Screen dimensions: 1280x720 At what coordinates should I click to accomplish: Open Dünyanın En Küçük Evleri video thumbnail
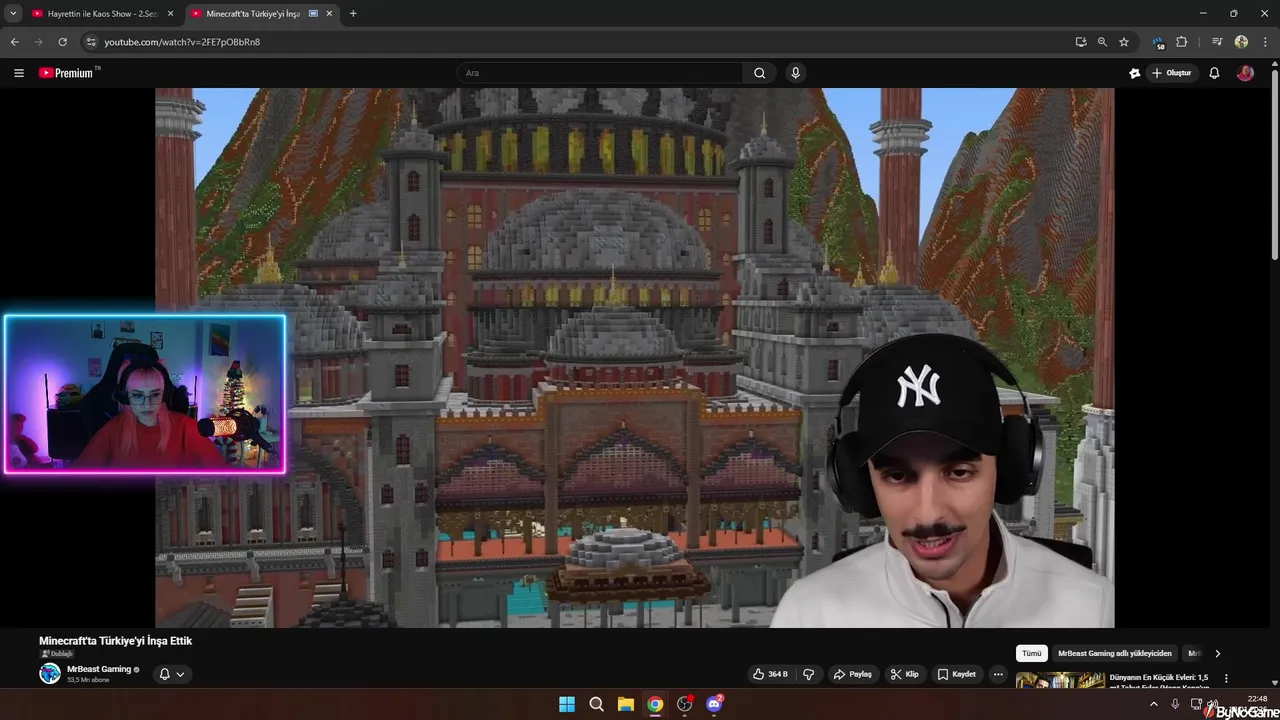(1060, 681)
